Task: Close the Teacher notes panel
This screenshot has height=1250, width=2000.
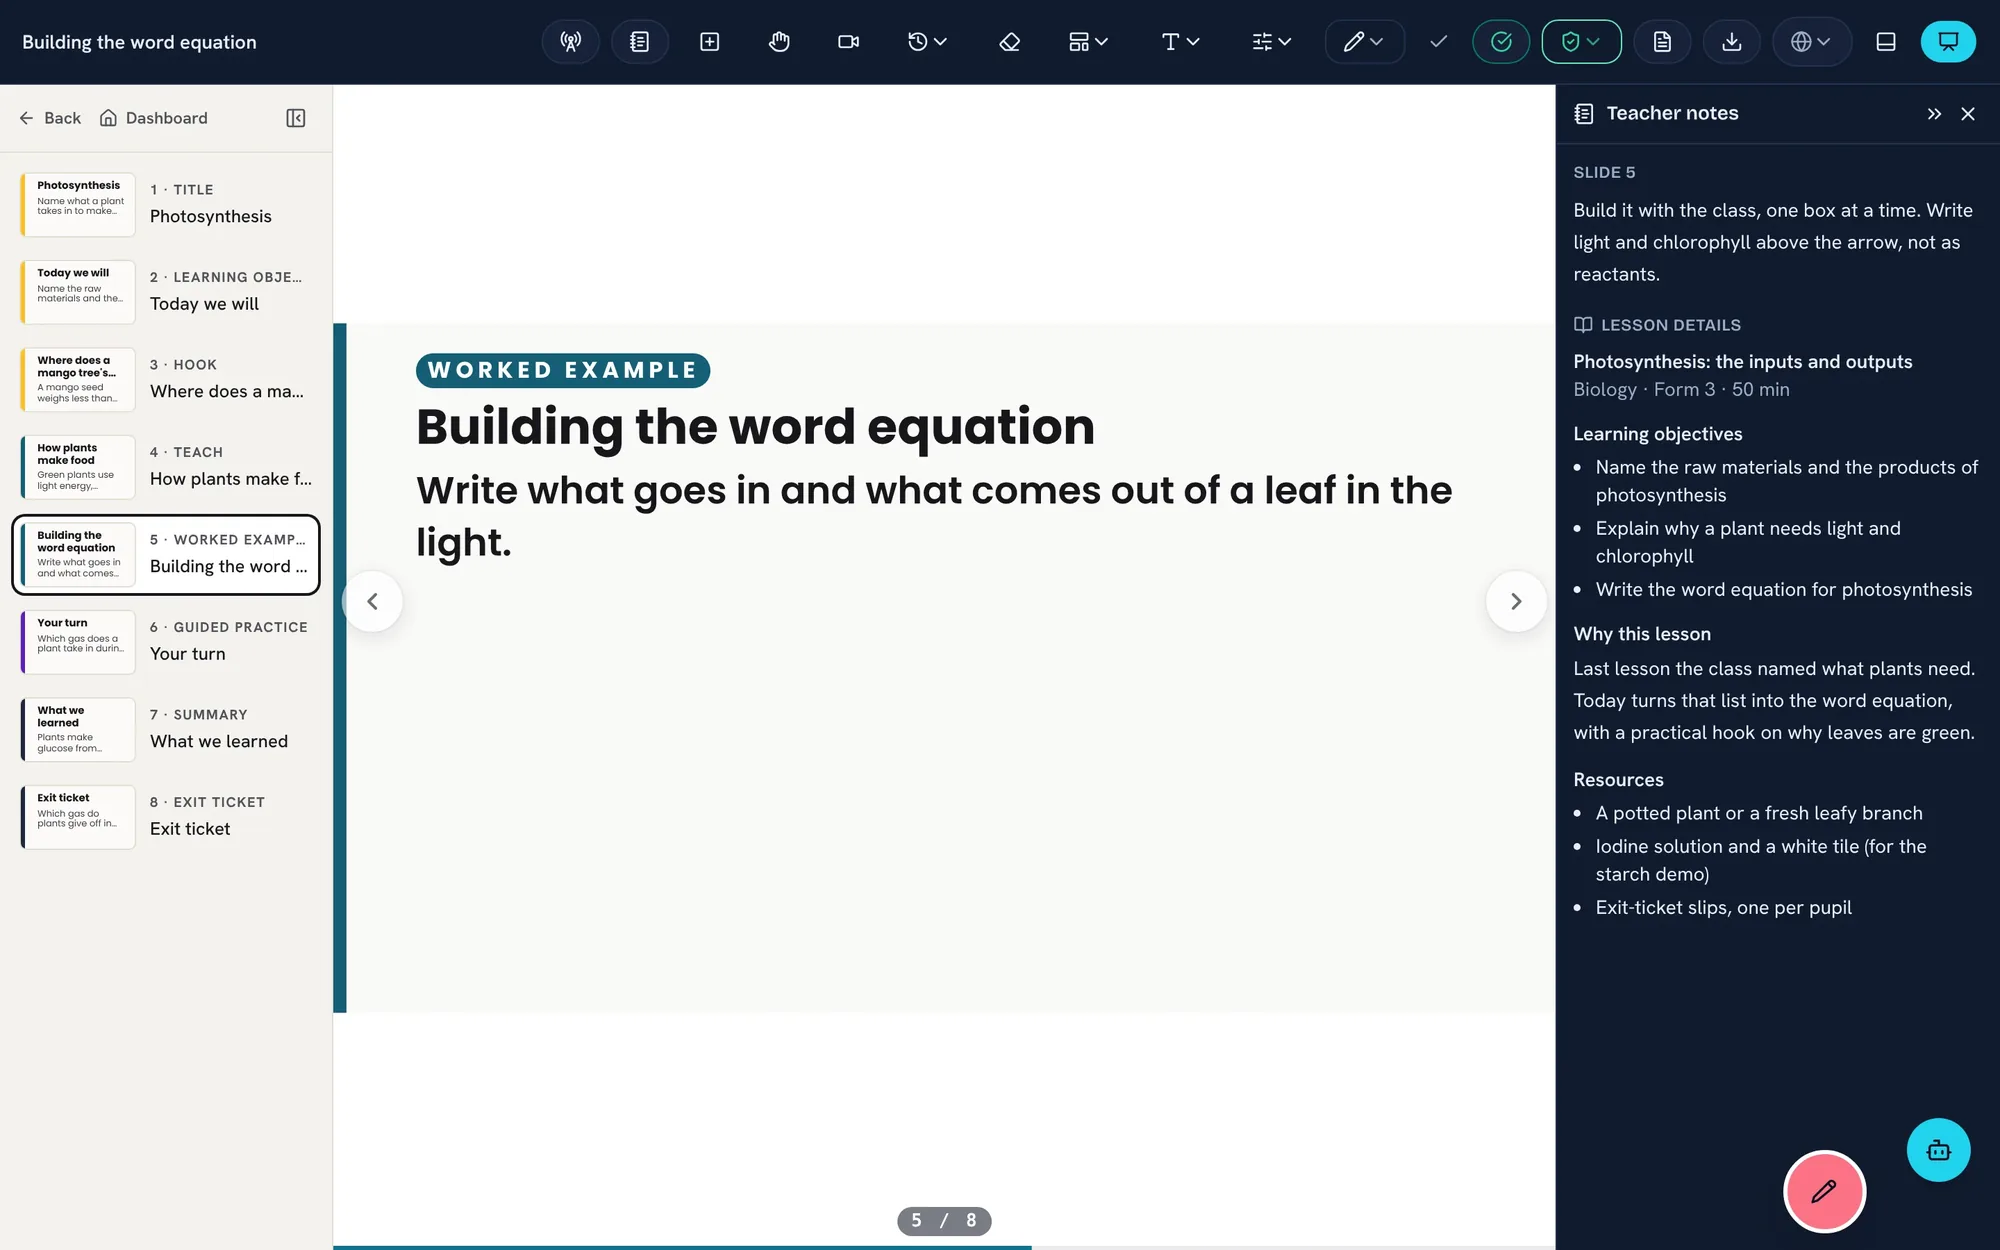Action: [x=1968, y=114]
